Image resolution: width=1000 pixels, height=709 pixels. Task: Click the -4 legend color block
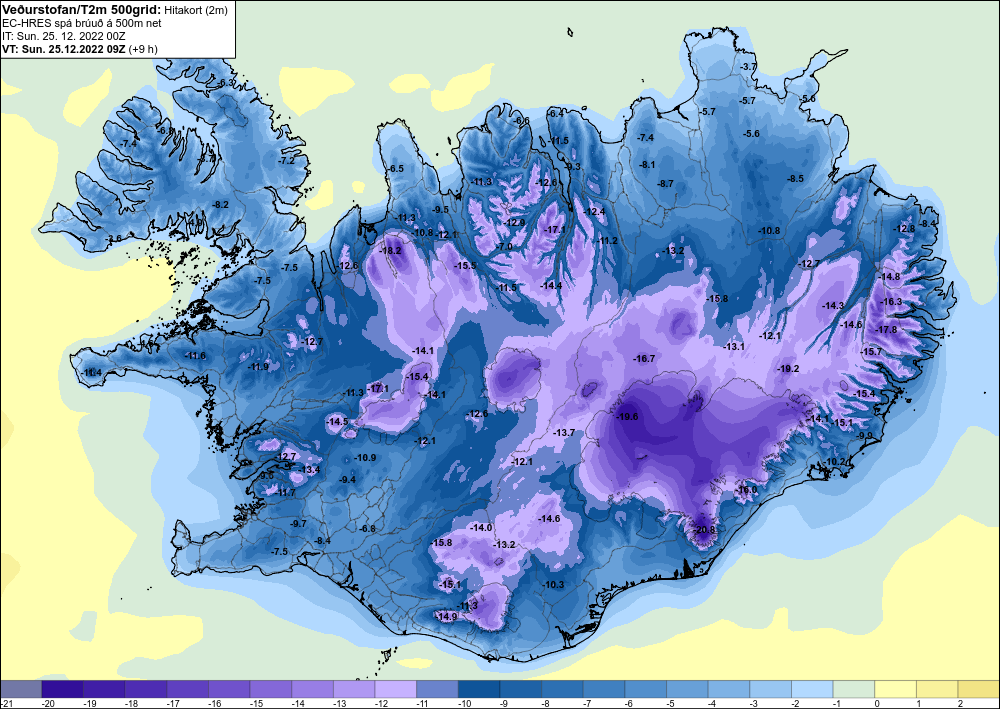click(729, 689)
